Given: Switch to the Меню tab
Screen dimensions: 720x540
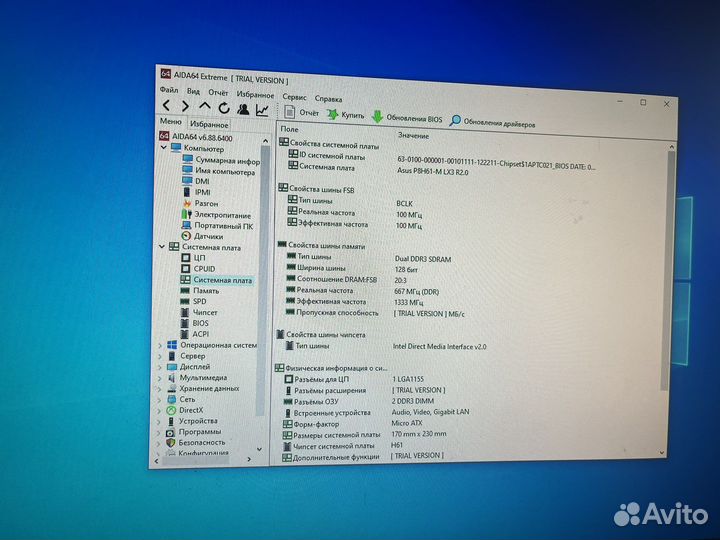Looking at the screenshot, I should pos(171,121).
